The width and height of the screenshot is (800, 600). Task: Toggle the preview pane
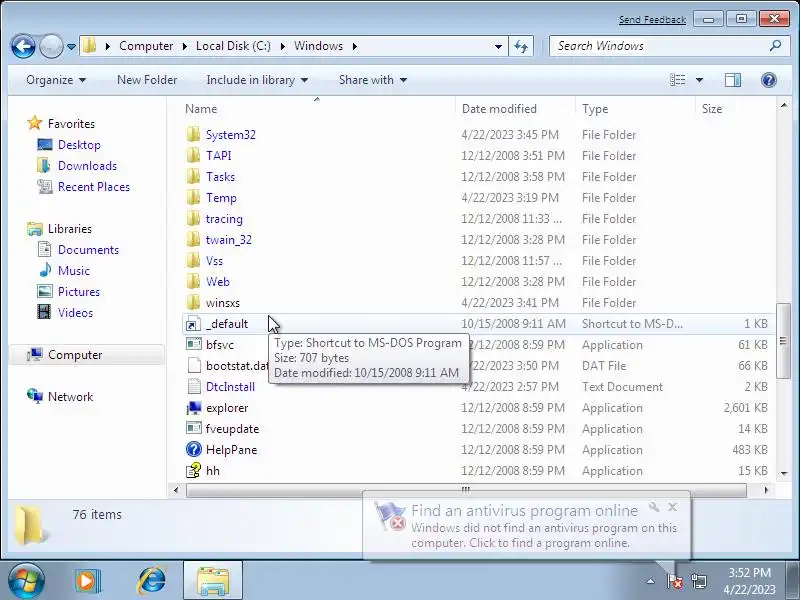[733, 80]
